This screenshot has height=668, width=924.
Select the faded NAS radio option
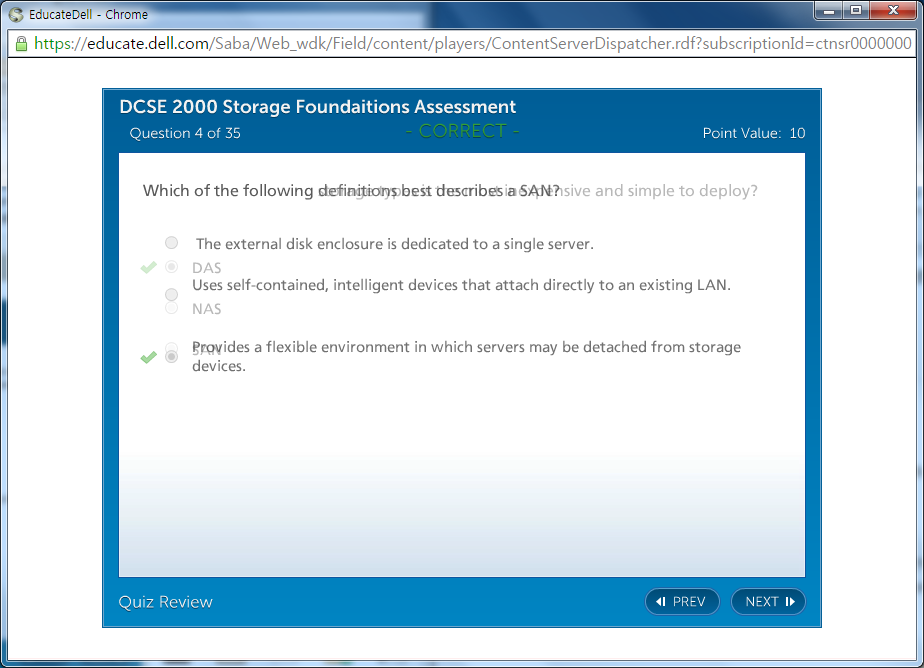point(172,308)
